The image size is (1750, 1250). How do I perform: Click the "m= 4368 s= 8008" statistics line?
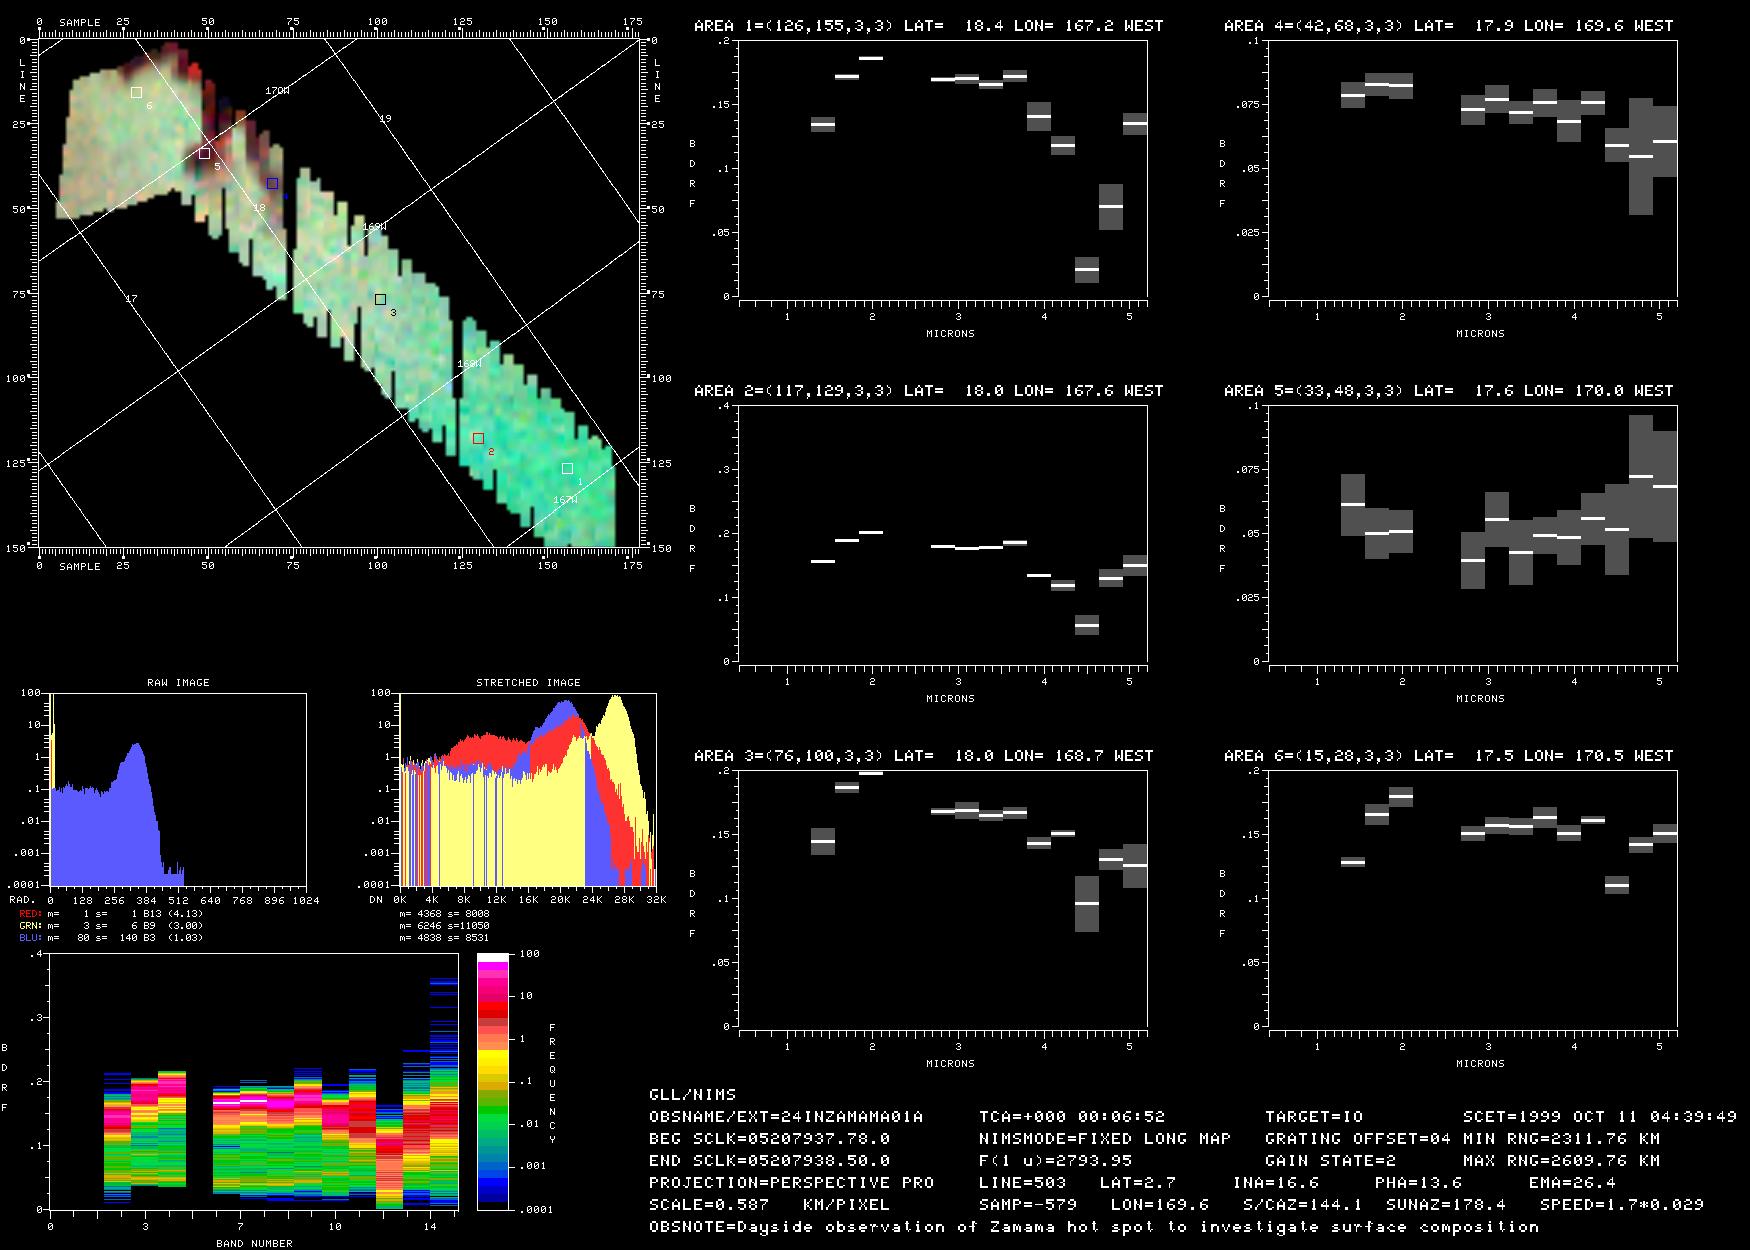[x=444, y=914]
